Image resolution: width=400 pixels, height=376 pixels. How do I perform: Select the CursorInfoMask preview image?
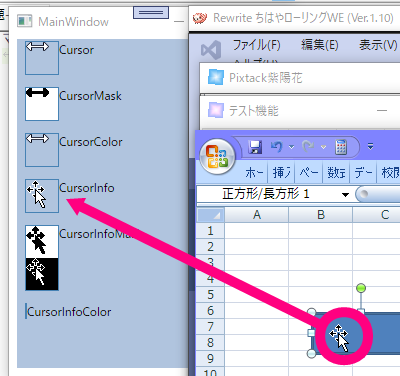coord(42,258)
